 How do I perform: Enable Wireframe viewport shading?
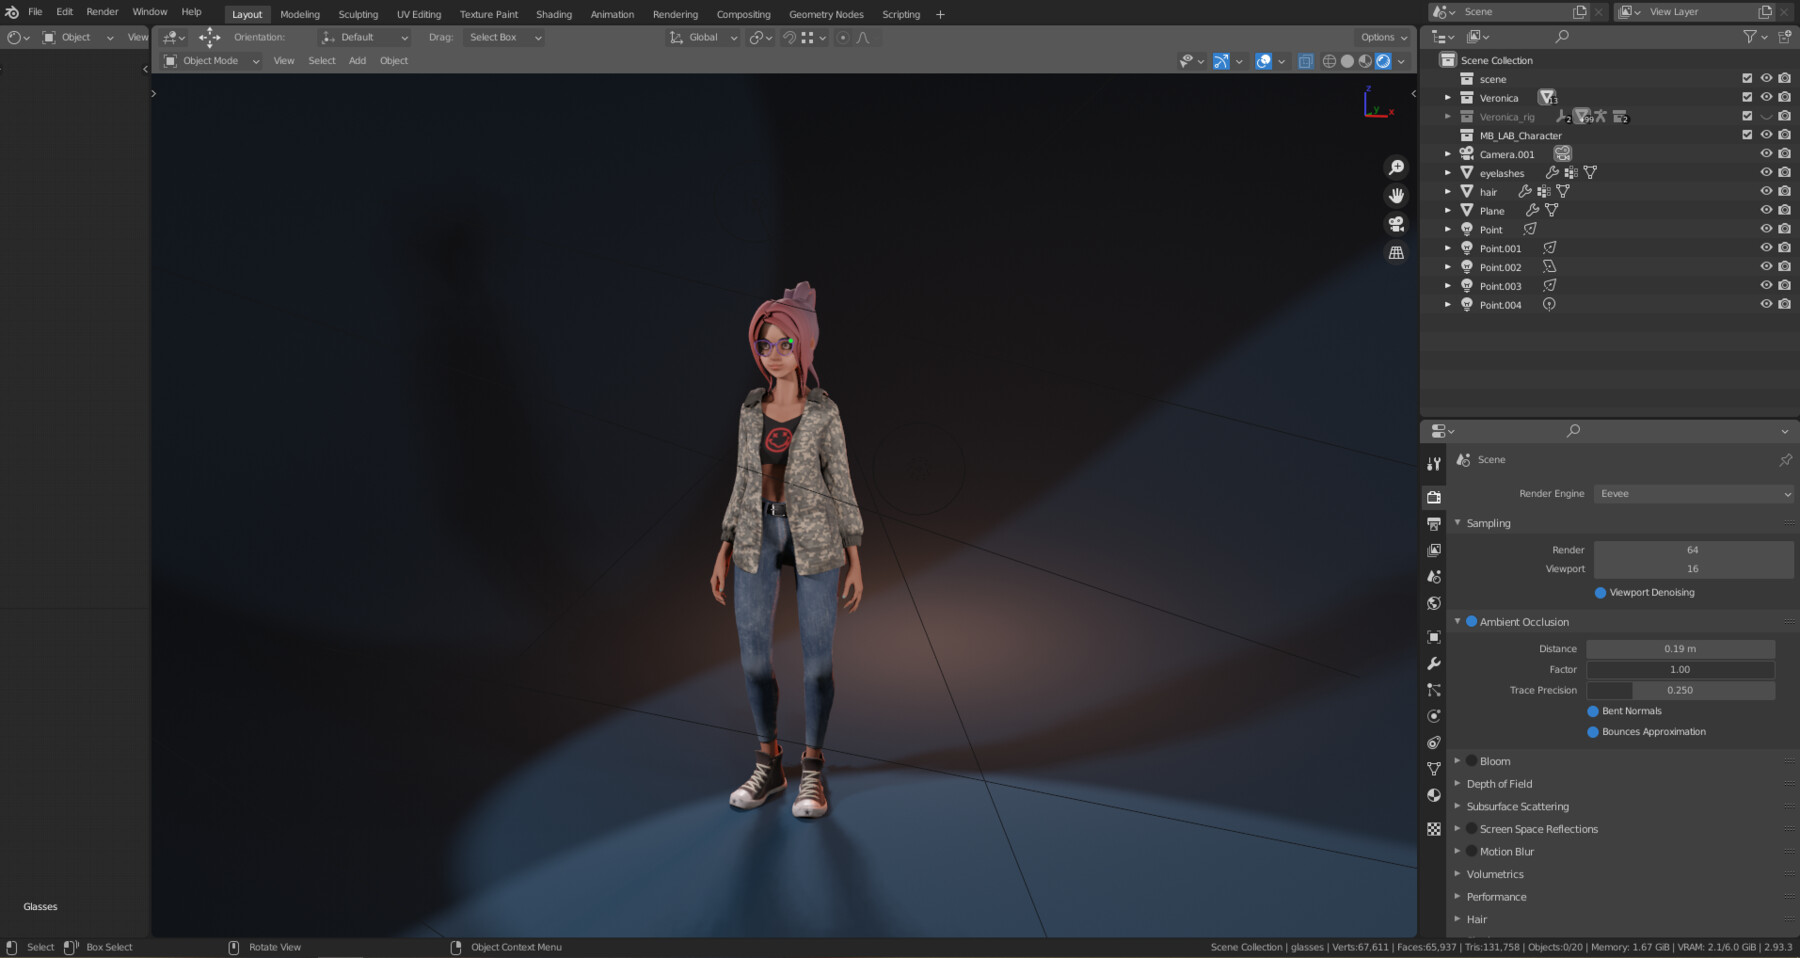tap(1329, 61)
